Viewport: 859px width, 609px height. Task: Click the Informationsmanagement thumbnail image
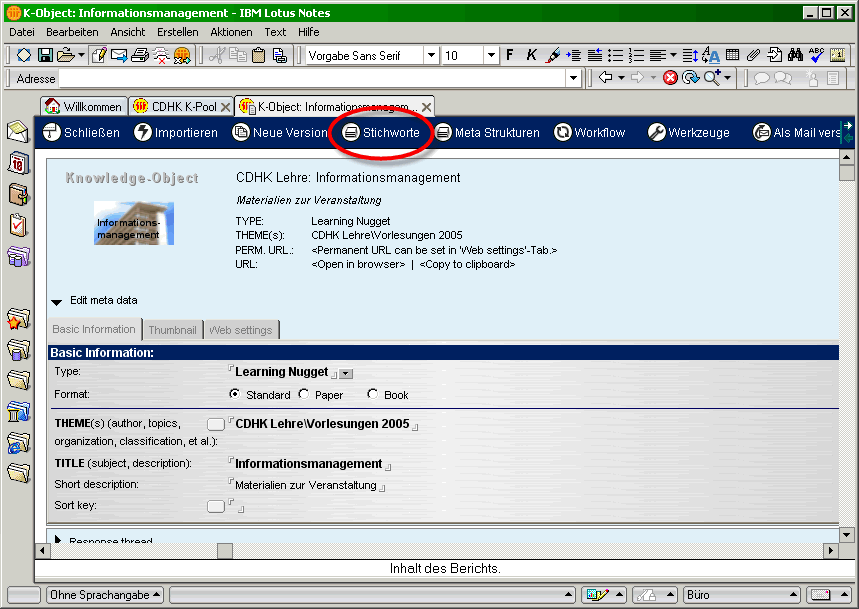tap(134, 223)
